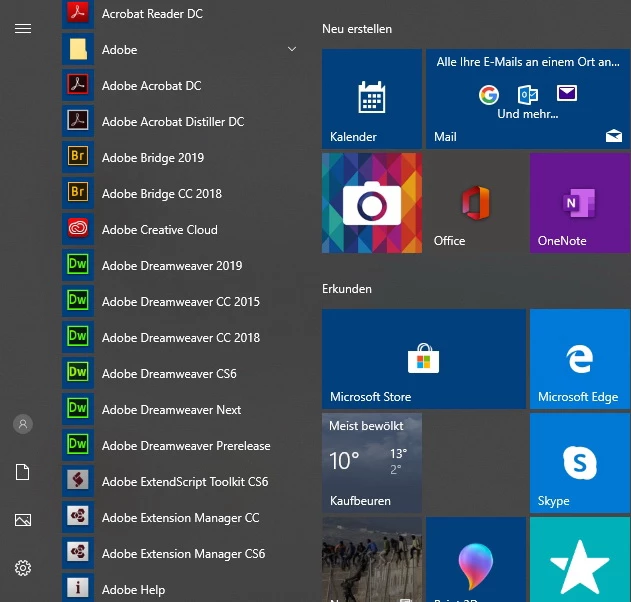Open Adobe Acrobat Distiller DC icon
This screenshot has height=602, width=631.
click(78, 121)
